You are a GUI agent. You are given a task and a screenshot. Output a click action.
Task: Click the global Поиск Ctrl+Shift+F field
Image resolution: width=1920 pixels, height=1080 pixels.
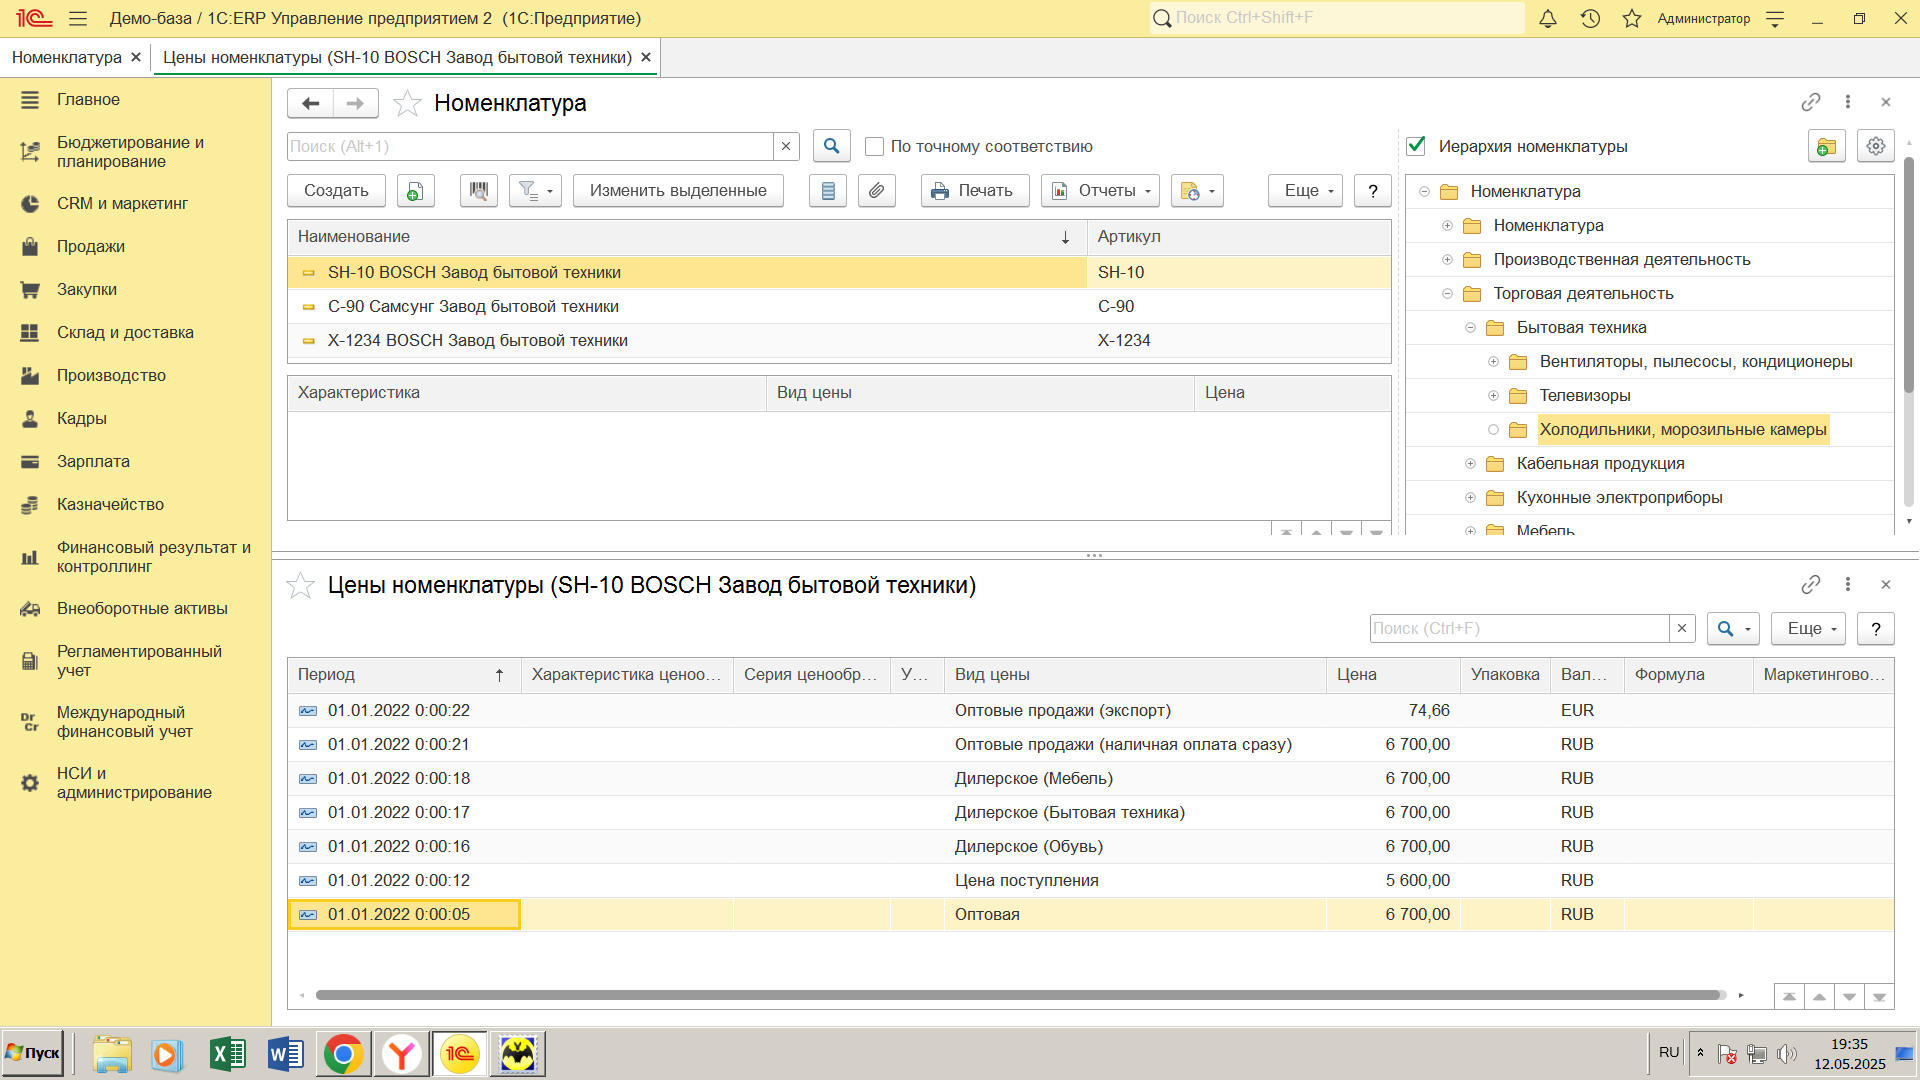[1336, 18]
